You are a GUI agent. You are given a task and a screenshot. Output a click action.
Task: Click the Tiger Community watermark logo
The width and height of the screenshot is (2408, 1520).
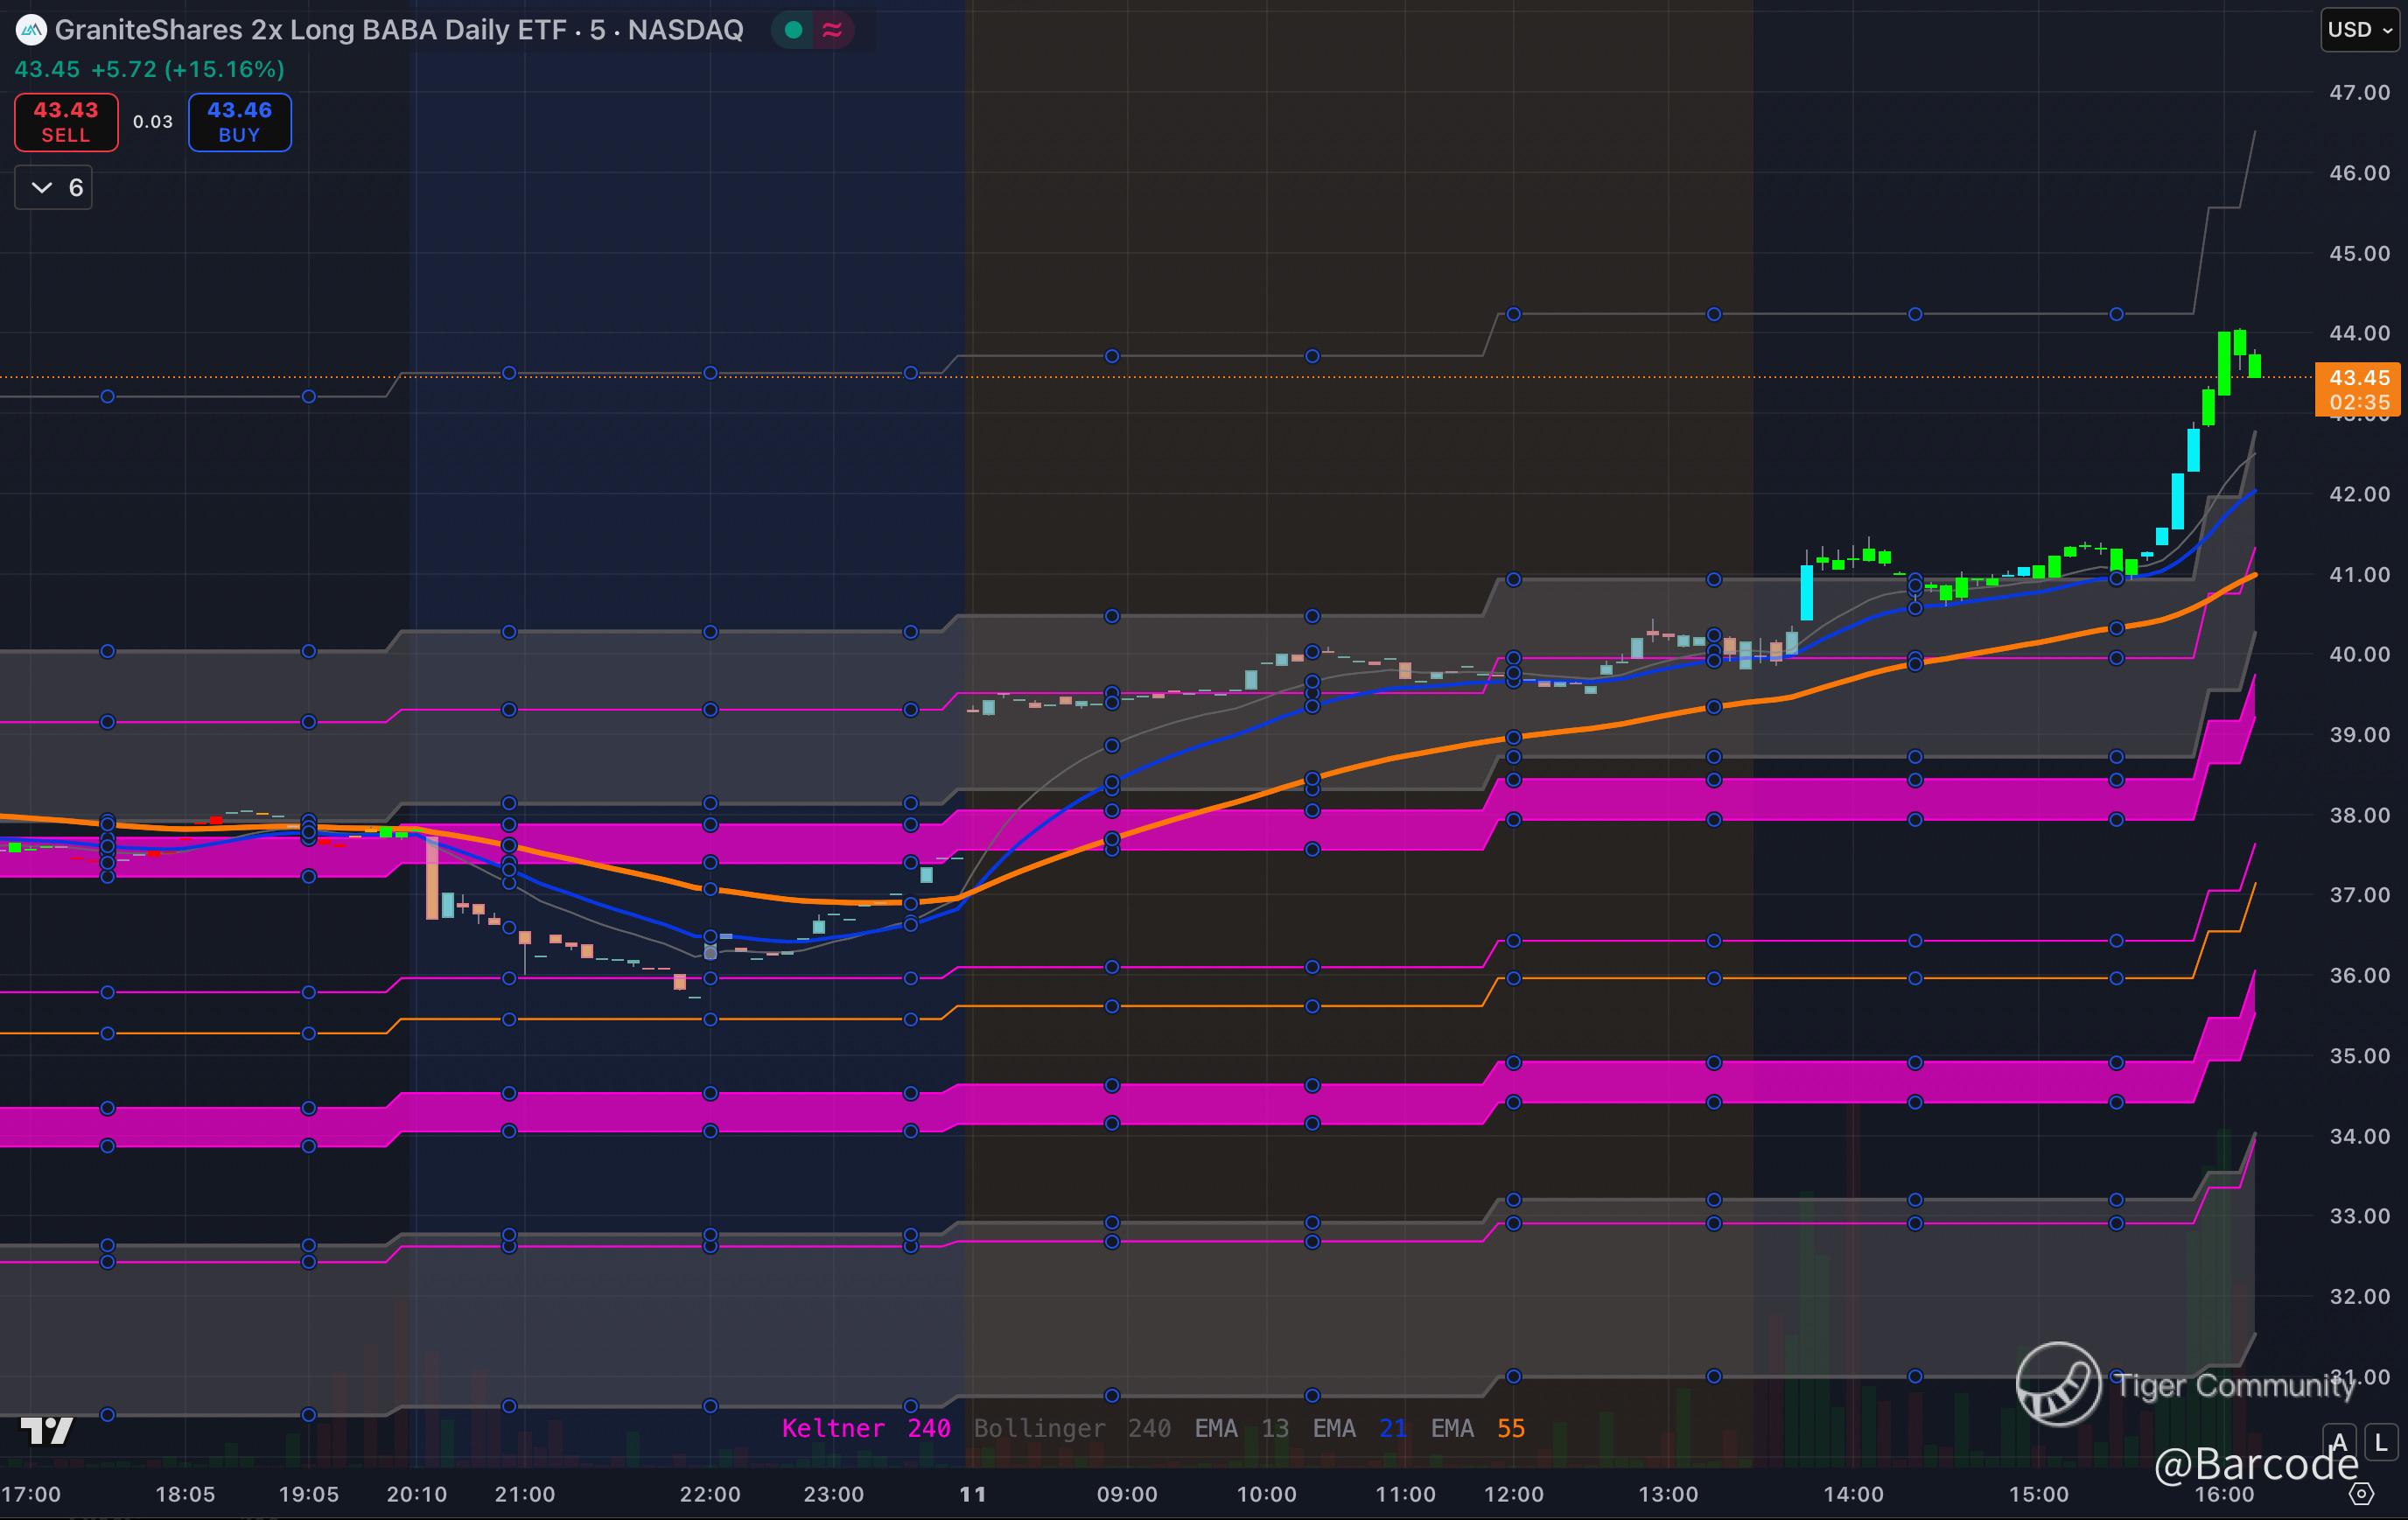pos(2058,1384)
